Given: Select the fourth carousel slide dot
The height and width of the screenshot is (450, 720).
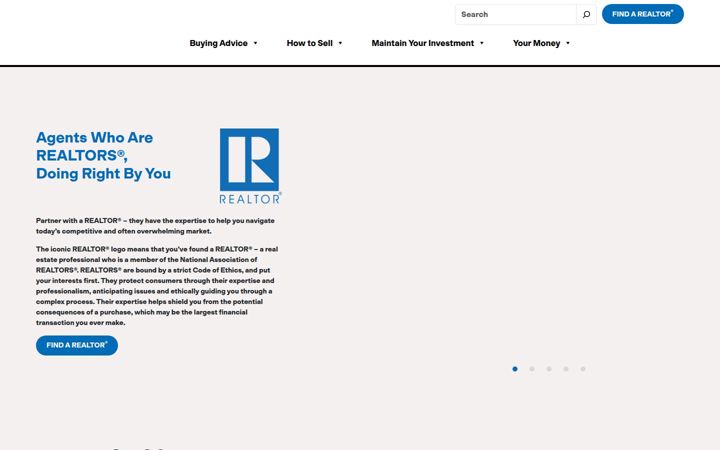Looking at the screenshot, I should (566, 369).
